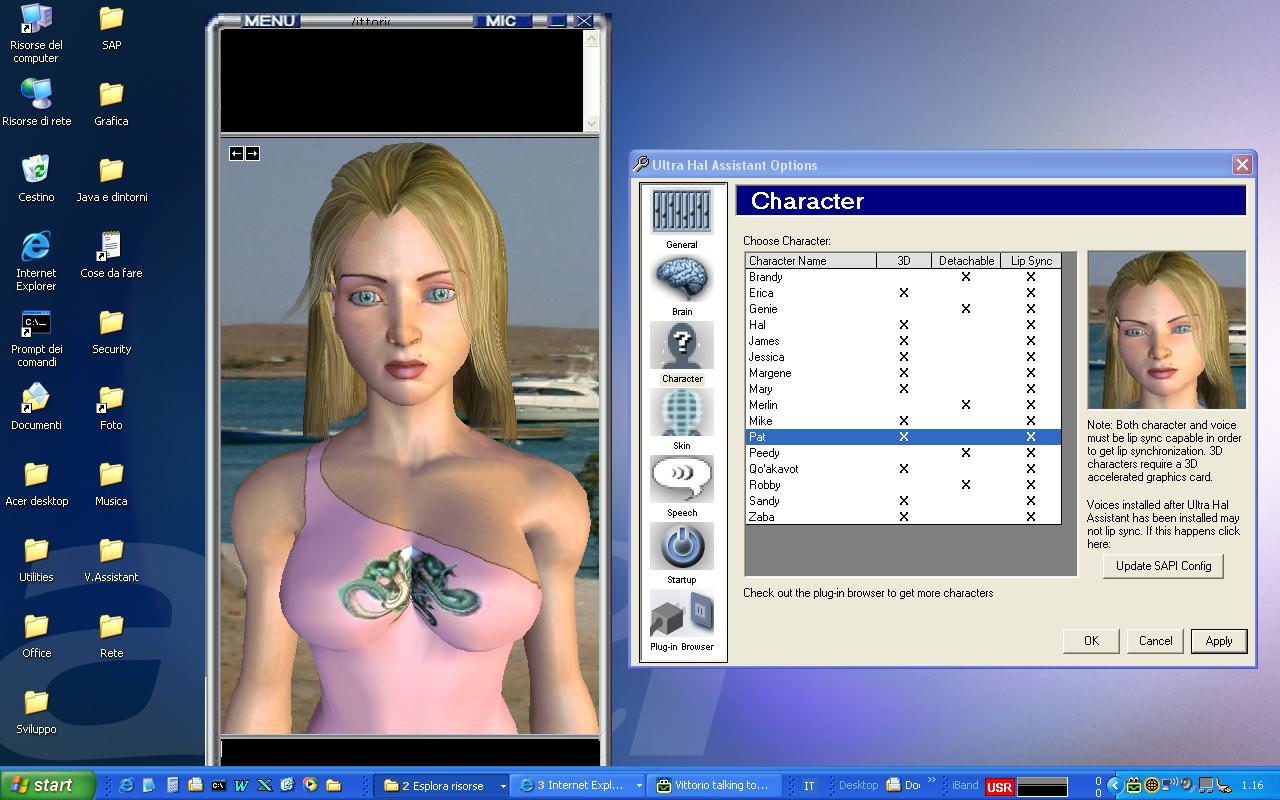Select the James character row
Viewport: 1280px width, 800px height.
tap(902, 341)
